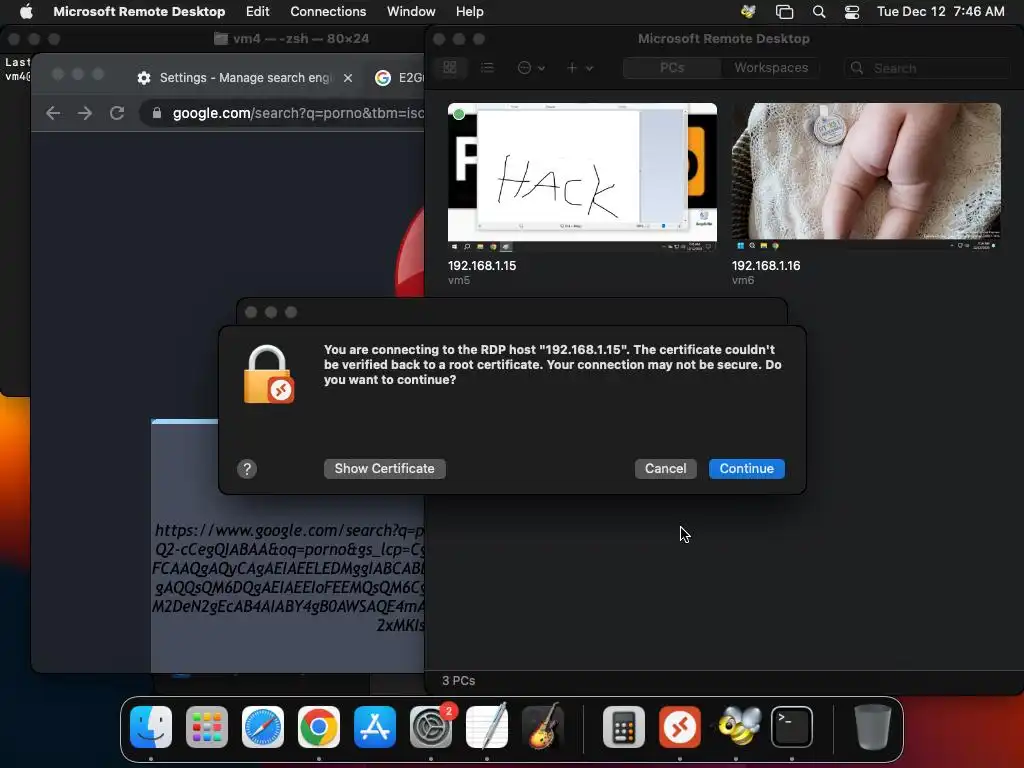The width and height of the screenshot is (1024, 768).
Task: Open the Window menu
Action: click(x=411, y=11)
